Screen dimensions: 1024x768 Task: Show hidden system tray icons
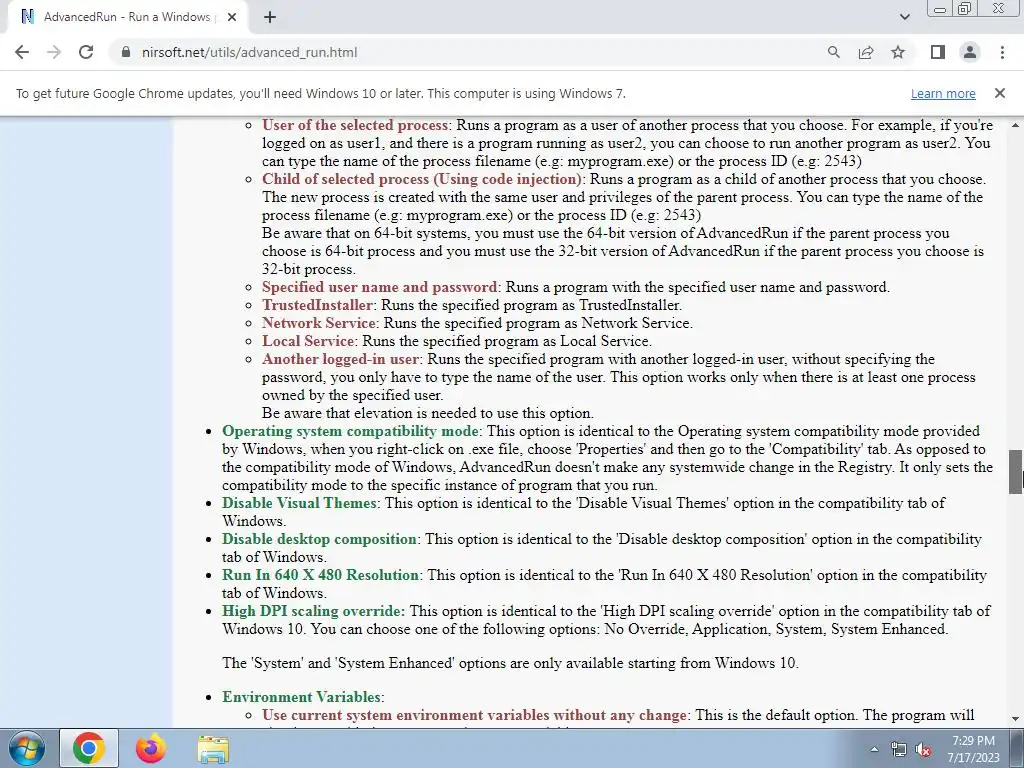pos(874,750)
